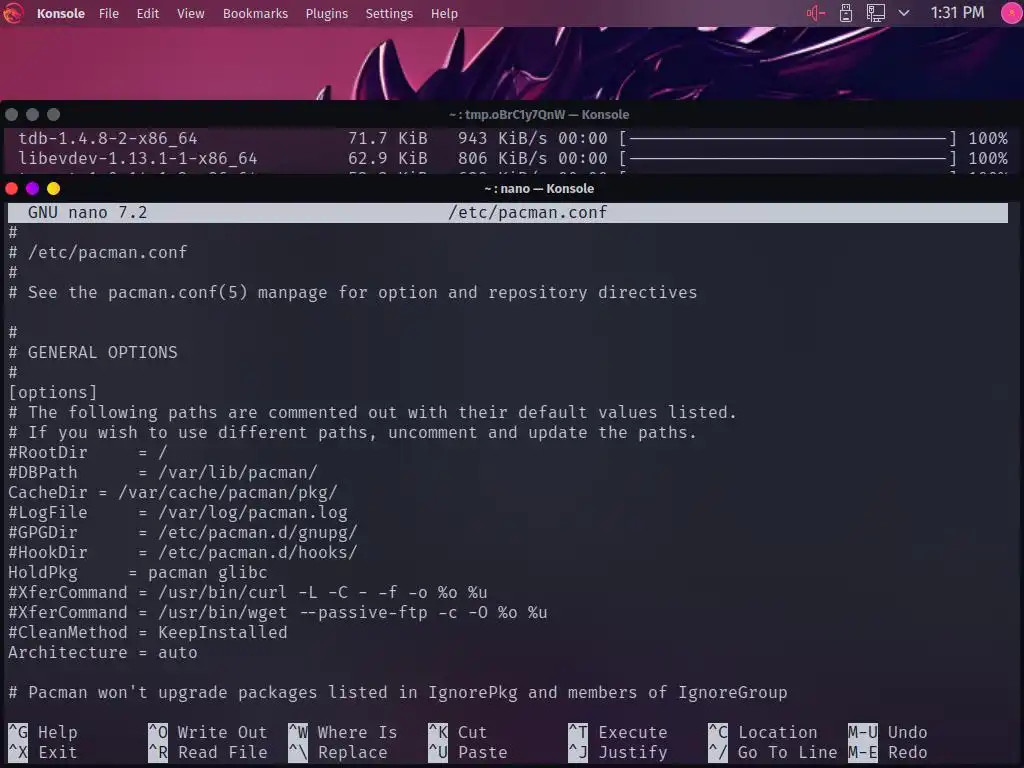Viewport: 1024px width, 768px height.
Task: Click the network connection tray icon
Action: (875, 13)
